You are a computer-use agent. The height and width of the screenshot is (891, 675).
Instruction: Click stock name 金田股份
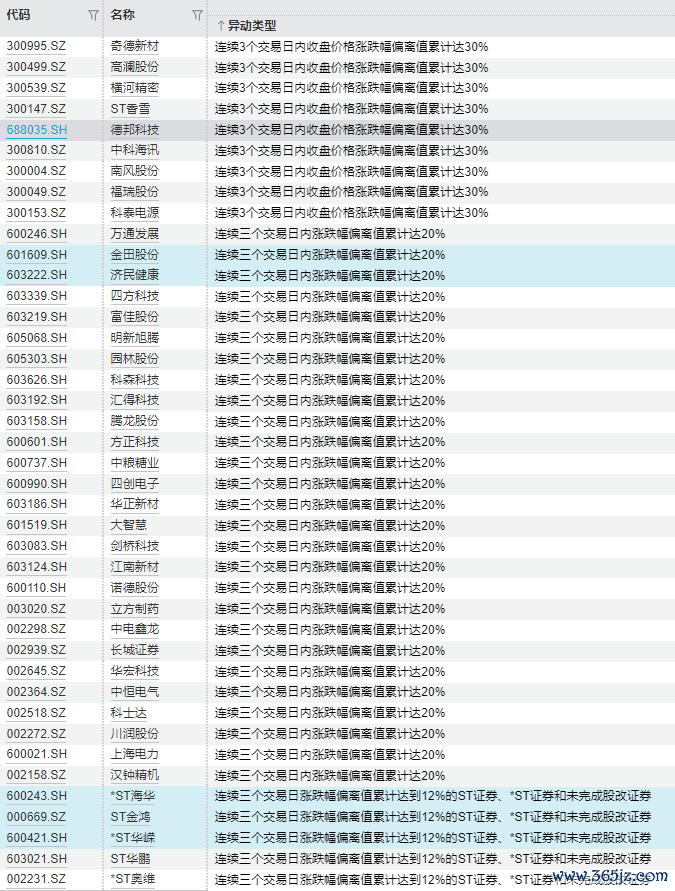[134, 255]
